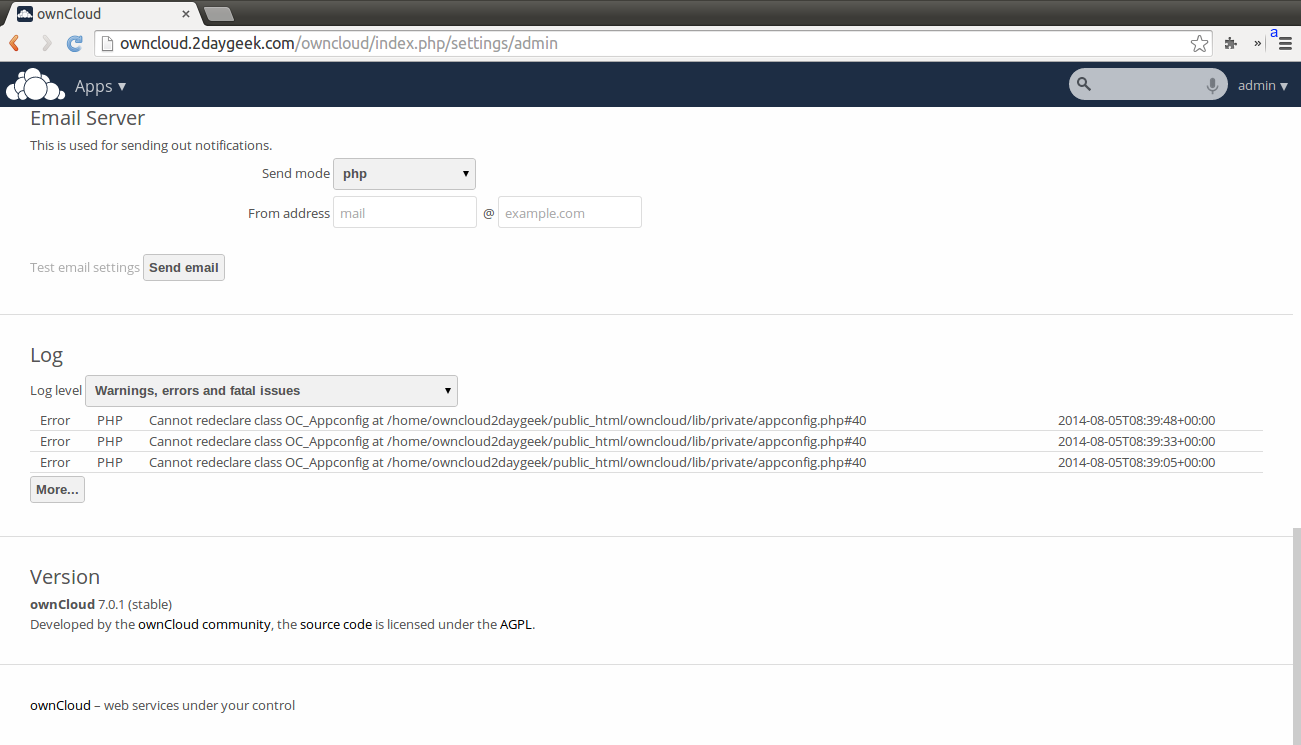Viewport: 1301px width, 745px height.
Task: Click the ownCloud search field
Action: point(1148,85)
